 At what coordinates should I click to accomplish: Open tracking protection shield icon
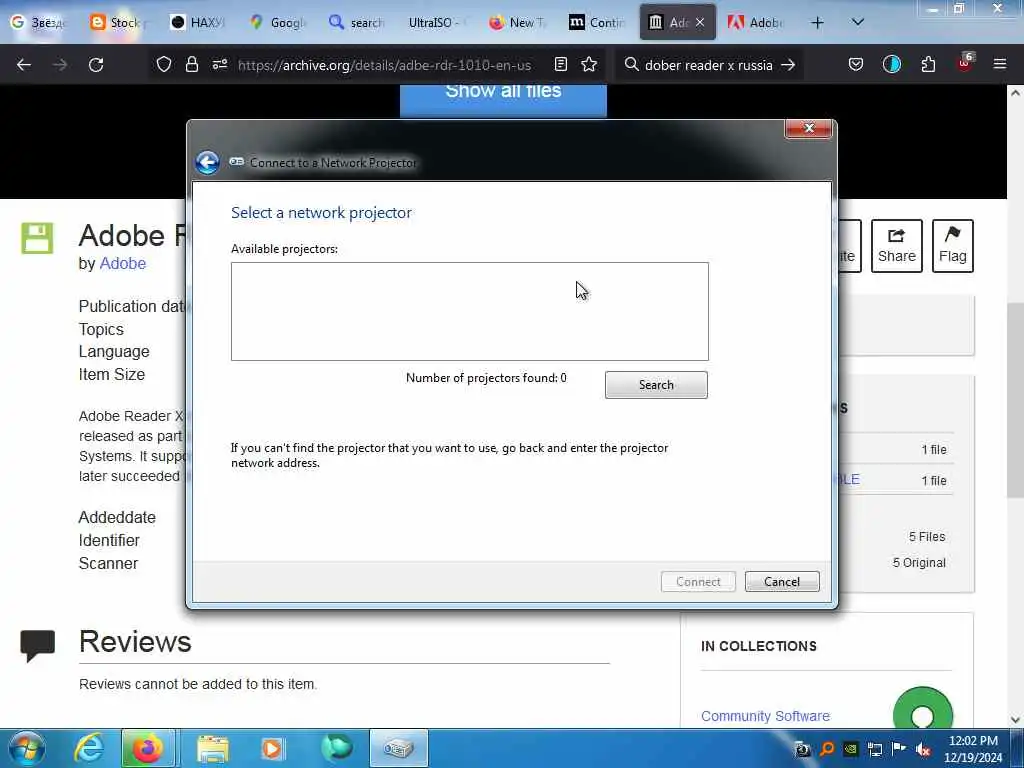pos(164,65)
